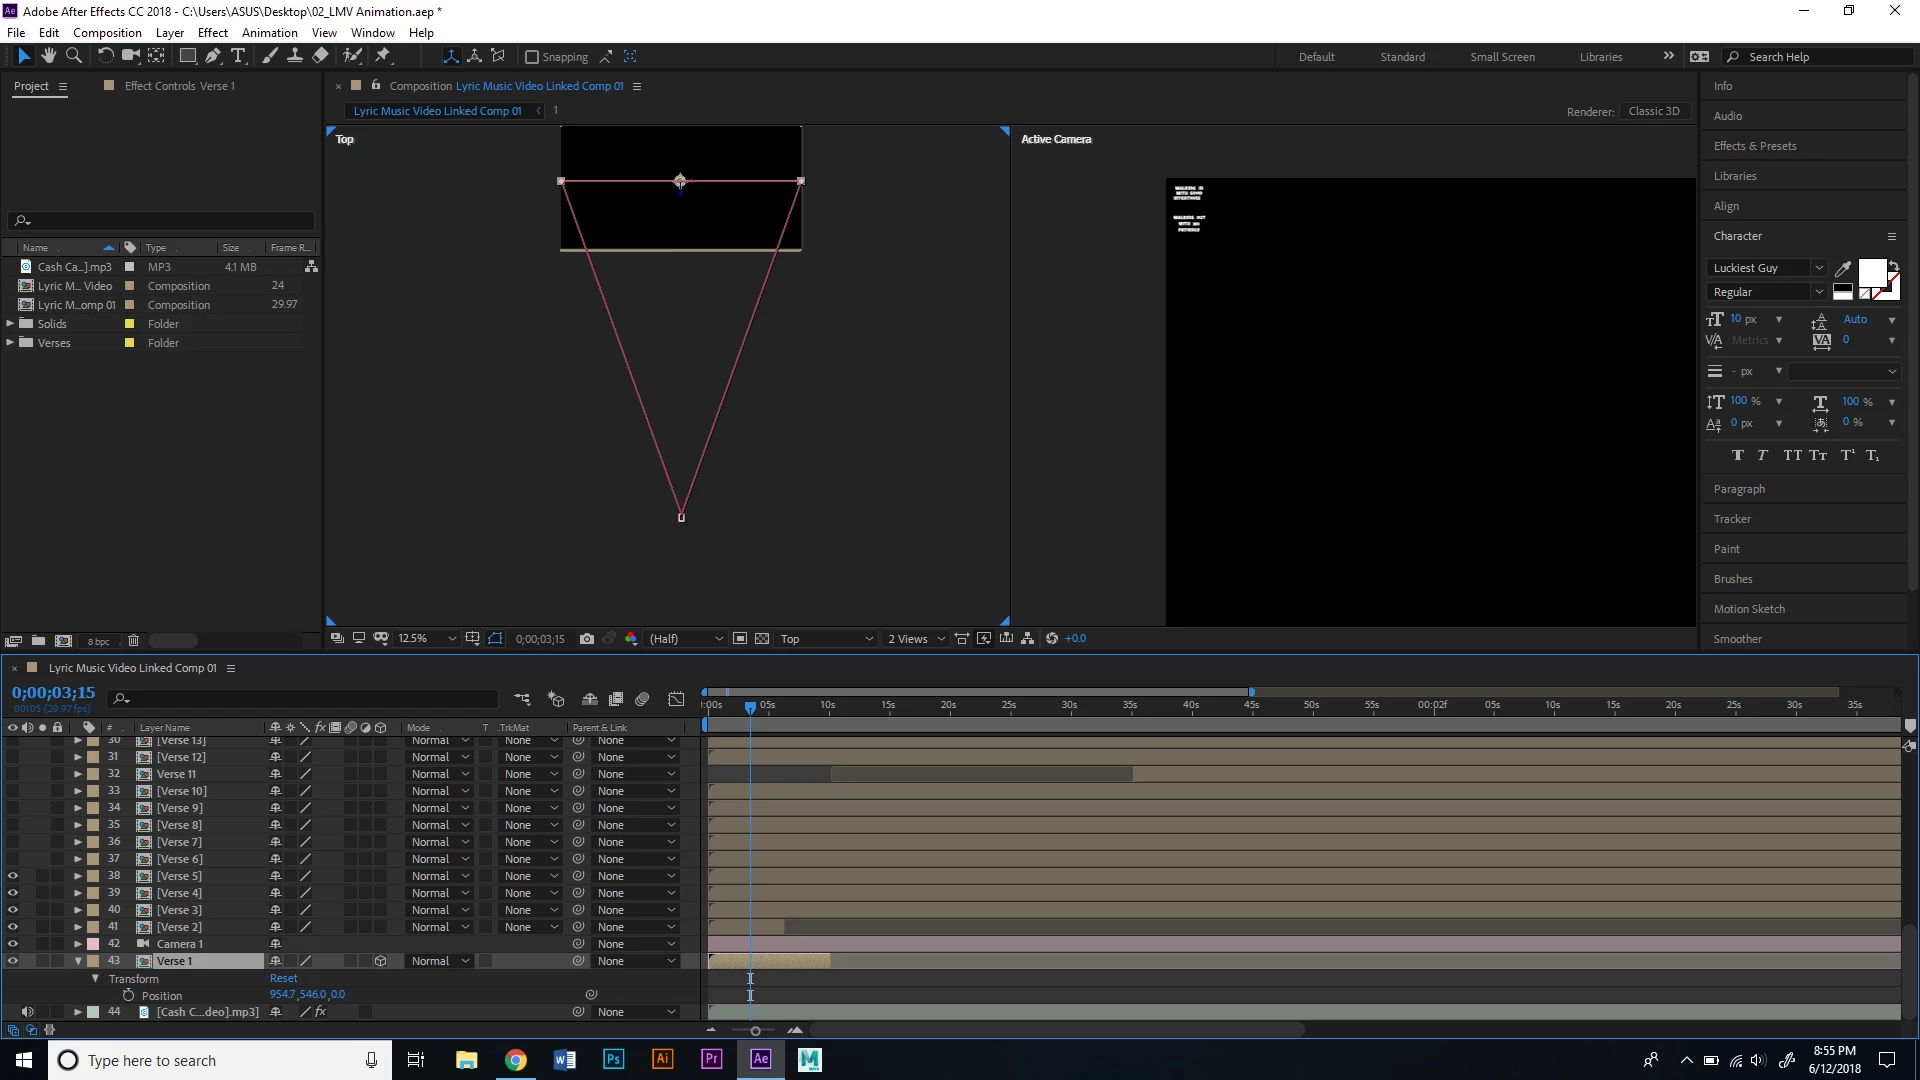Click the take snapshot camera icon

pyautogui.click(x=587, y=639)
